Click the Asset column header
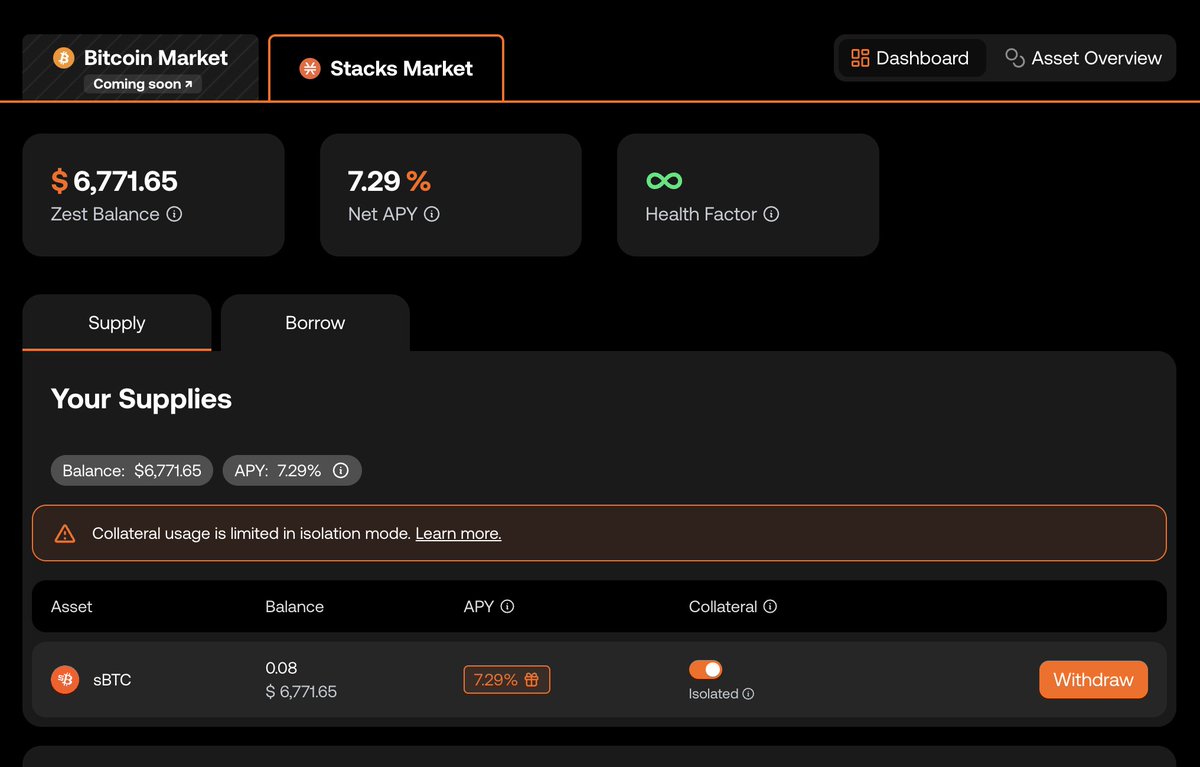The width and height of the screenshot is (1200, 767). [x=72, y=607]
